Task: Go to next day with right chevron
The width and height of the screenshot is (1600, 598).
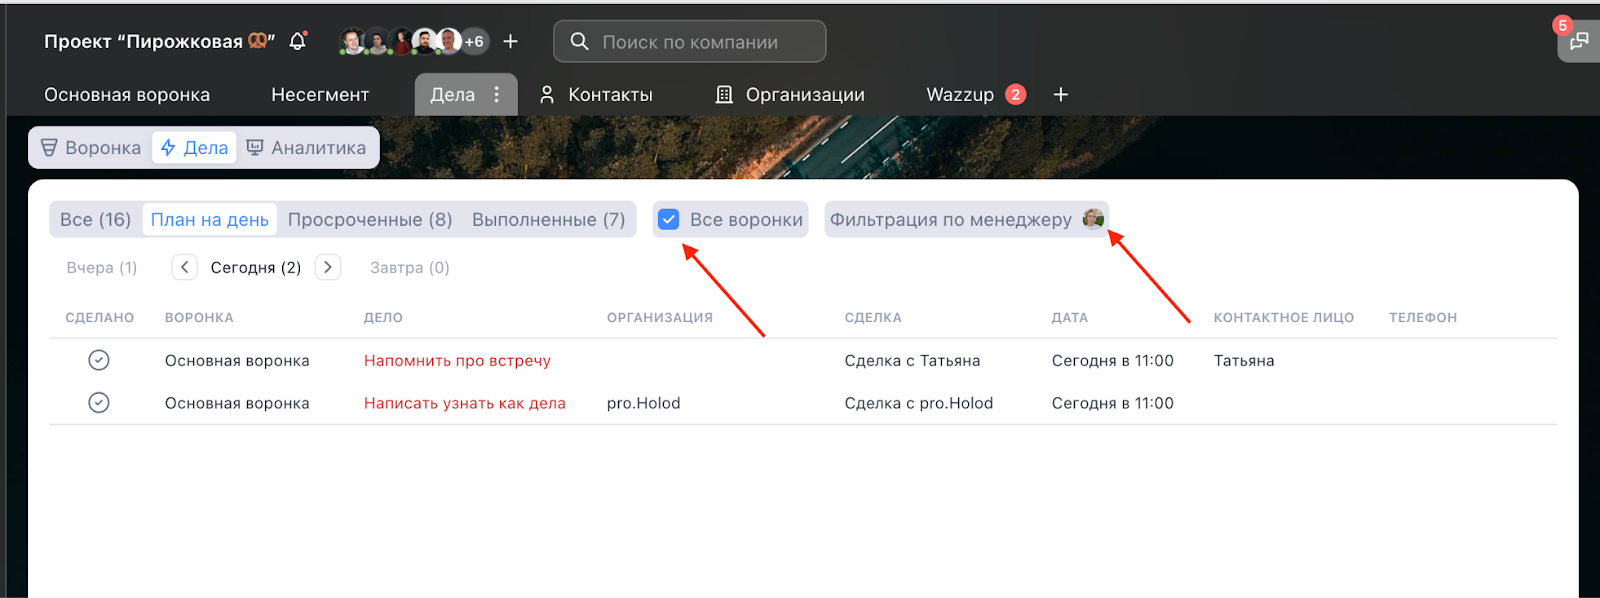Action: (328, 267)
